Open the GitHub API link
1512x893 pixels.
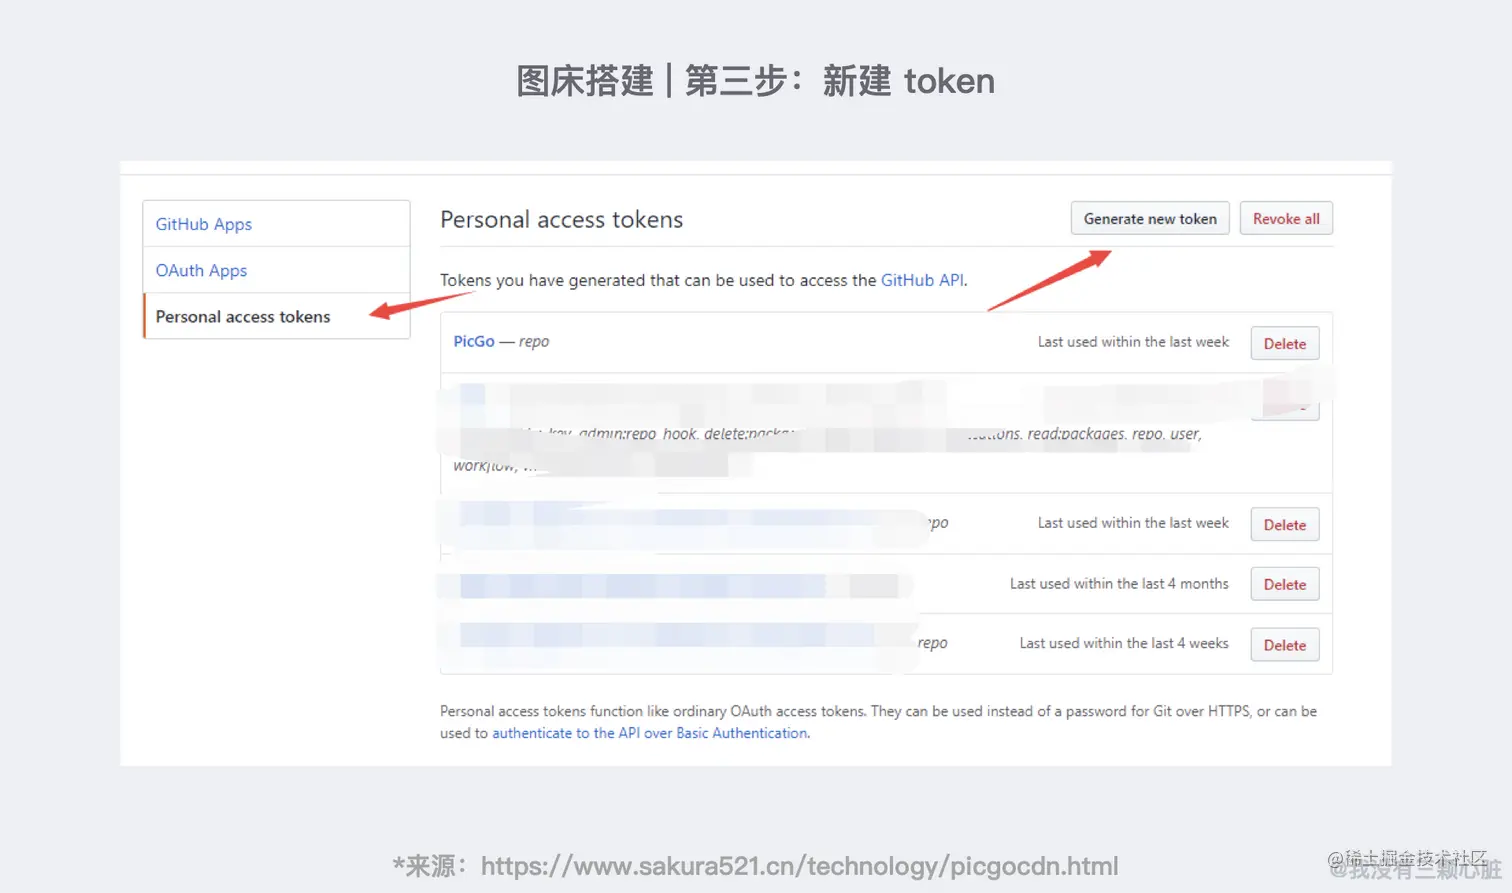pyautogui.click(x=922, y=280)
